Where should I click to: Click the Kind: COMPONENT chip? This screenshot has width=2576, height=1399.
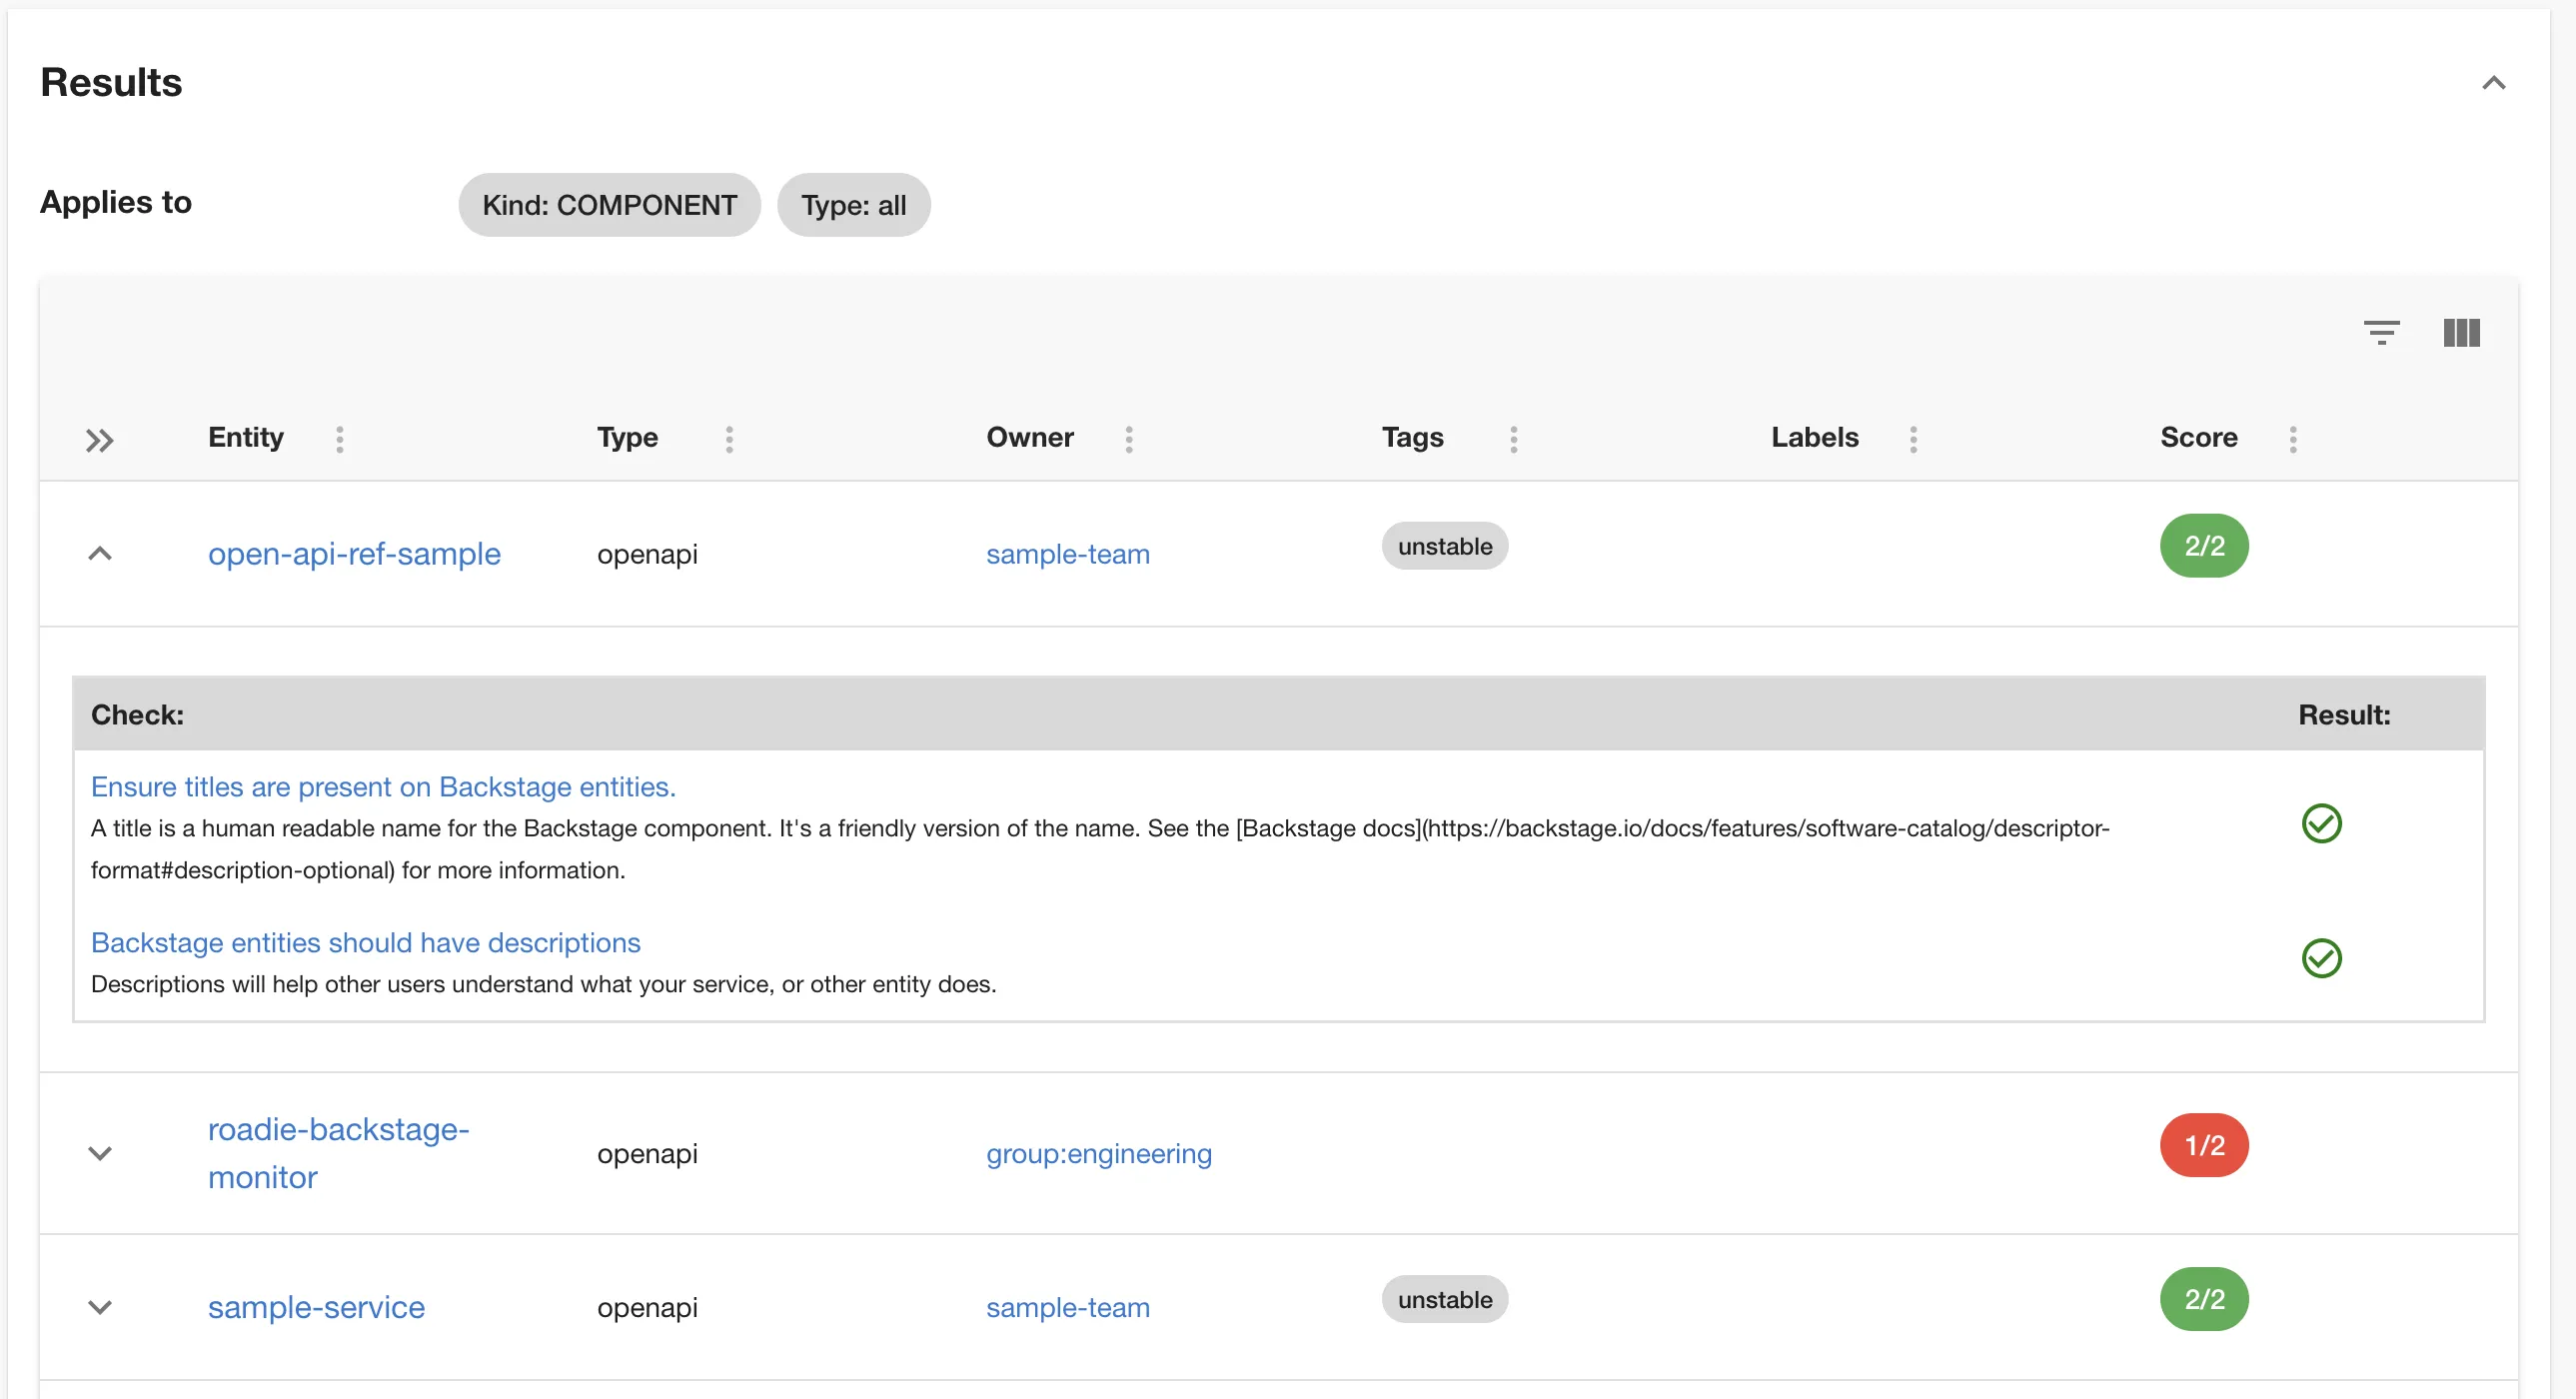[x=609, y=205]
